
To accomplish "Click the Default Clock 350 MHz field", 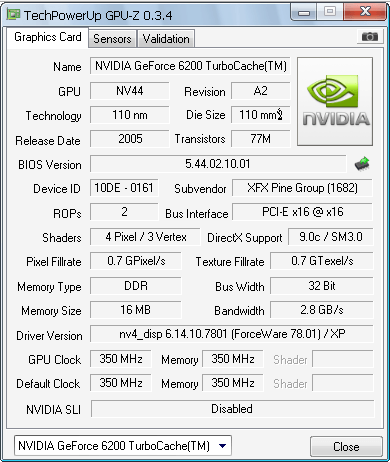I will click(x=121, y=383).
